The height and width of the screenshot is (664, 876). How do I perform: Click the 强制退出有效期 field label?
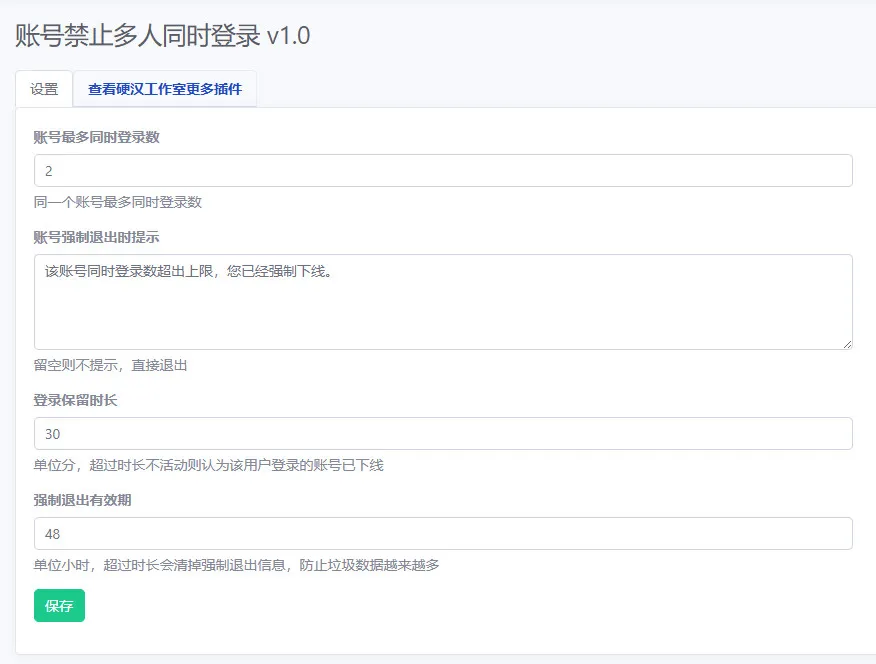pyautogui.click(x=83, y=500)
